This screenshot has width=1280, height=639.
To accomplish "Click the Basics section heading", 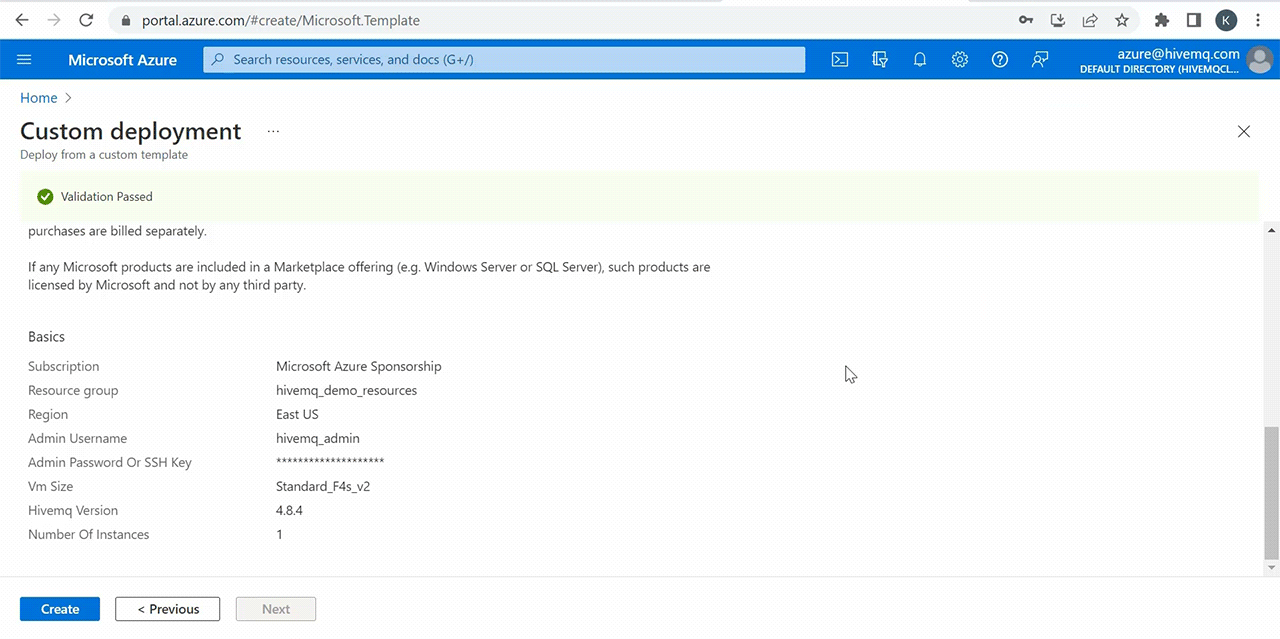I will (x=46, y=337).
